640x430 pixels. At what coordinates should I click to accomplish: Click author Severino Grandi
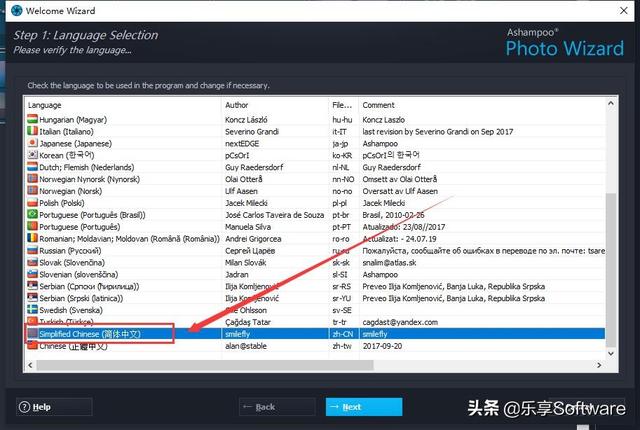pos(252,131)
